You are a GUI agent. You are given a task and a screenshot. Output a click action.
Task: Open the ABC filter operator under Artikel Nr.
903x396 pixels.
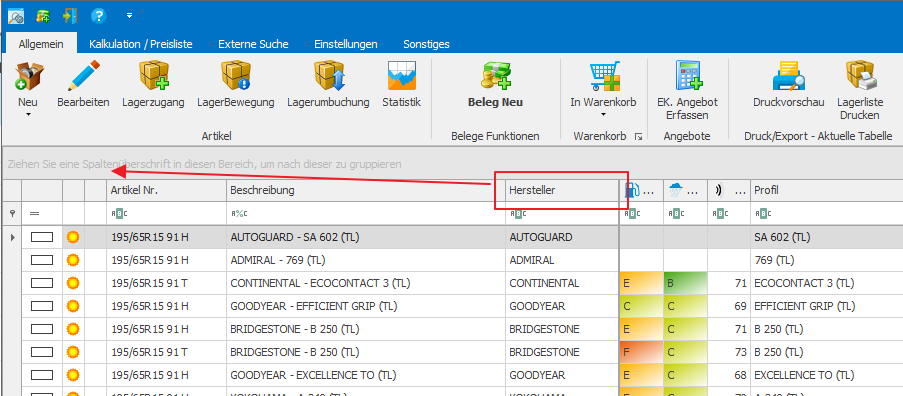click(119, 214)
